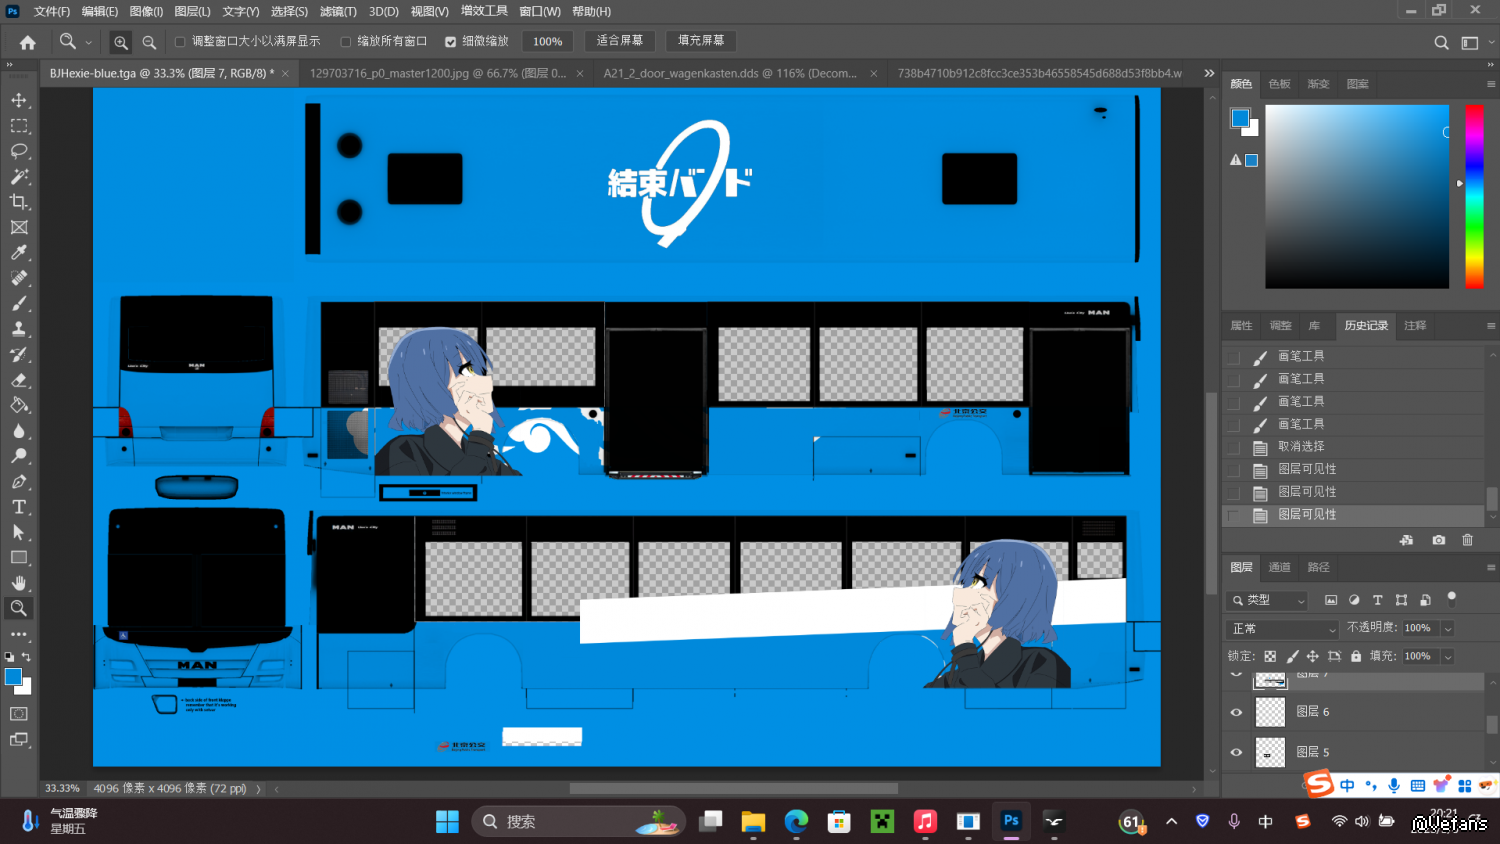This screenshot has height=844, width=1500.
Task: Hide layer 图层 6 via eye icon
Action: [1236, 712]
